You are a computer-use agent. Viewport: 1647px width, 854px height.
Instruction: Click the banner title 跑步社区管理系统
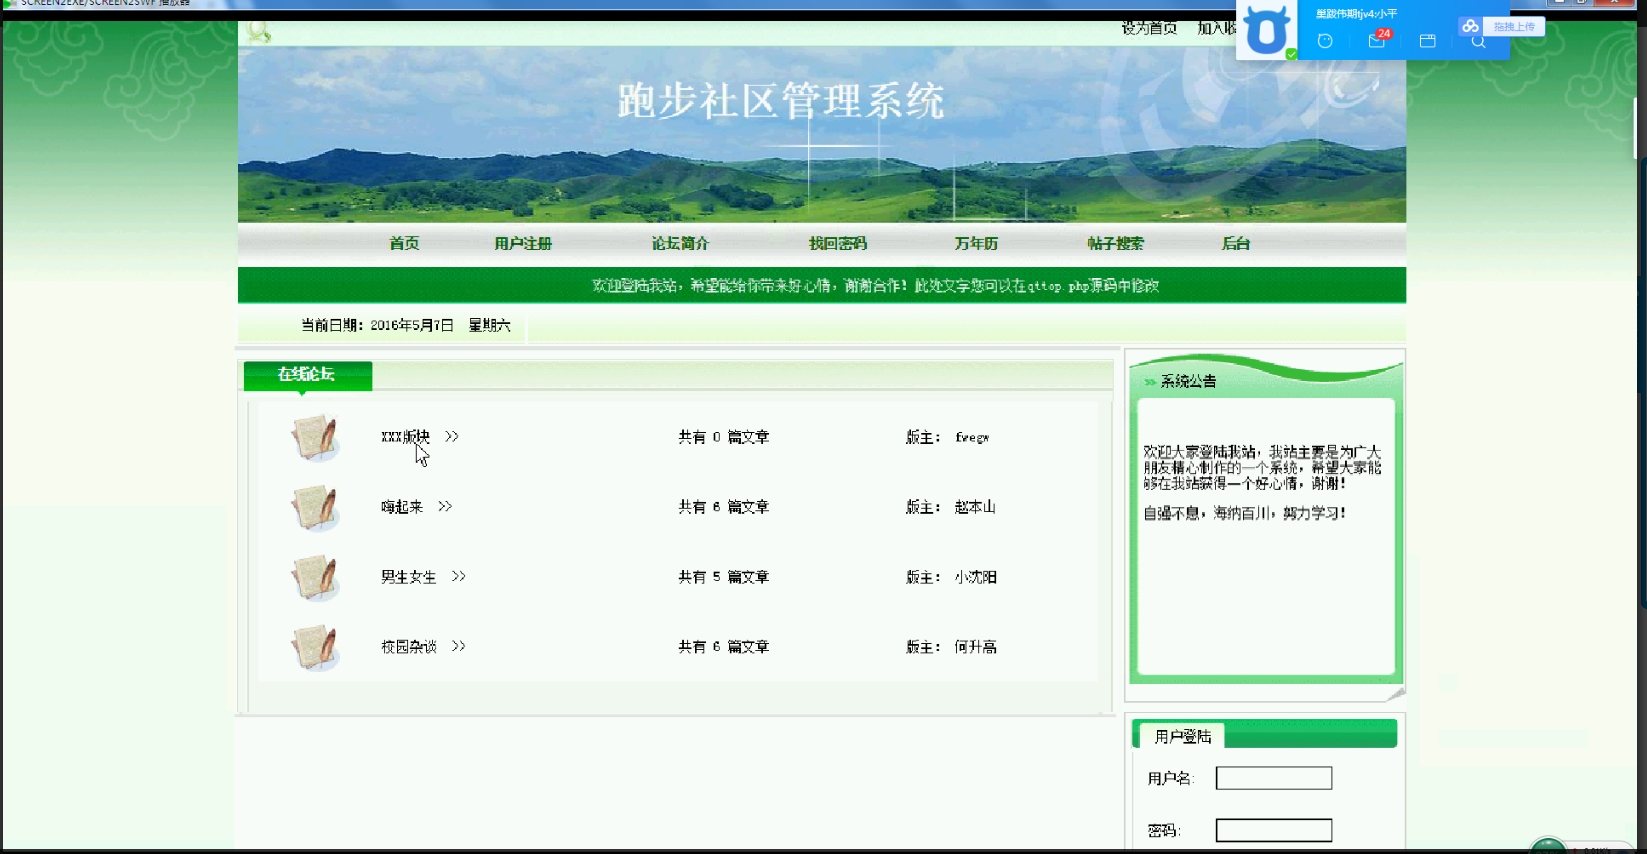point(781,101)
